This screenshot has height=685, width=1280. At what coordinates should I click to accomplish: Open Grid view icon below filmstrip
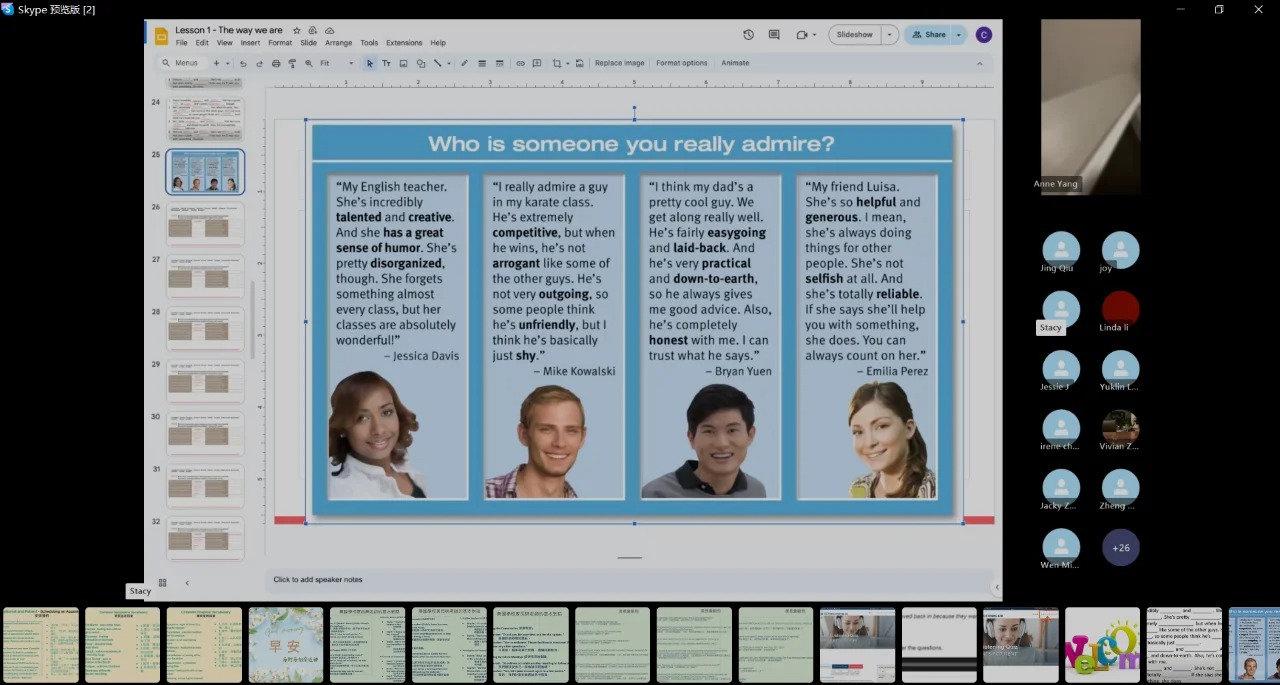[162, 583]
